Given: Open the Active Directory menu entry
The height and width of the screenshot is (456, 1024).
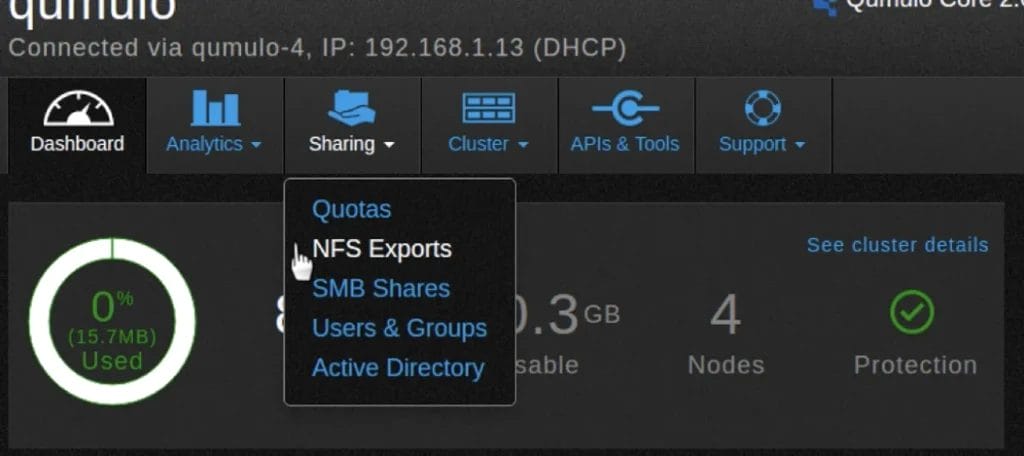Looking at the screenshot, I should pyautogui.click(x=398, y=368).
